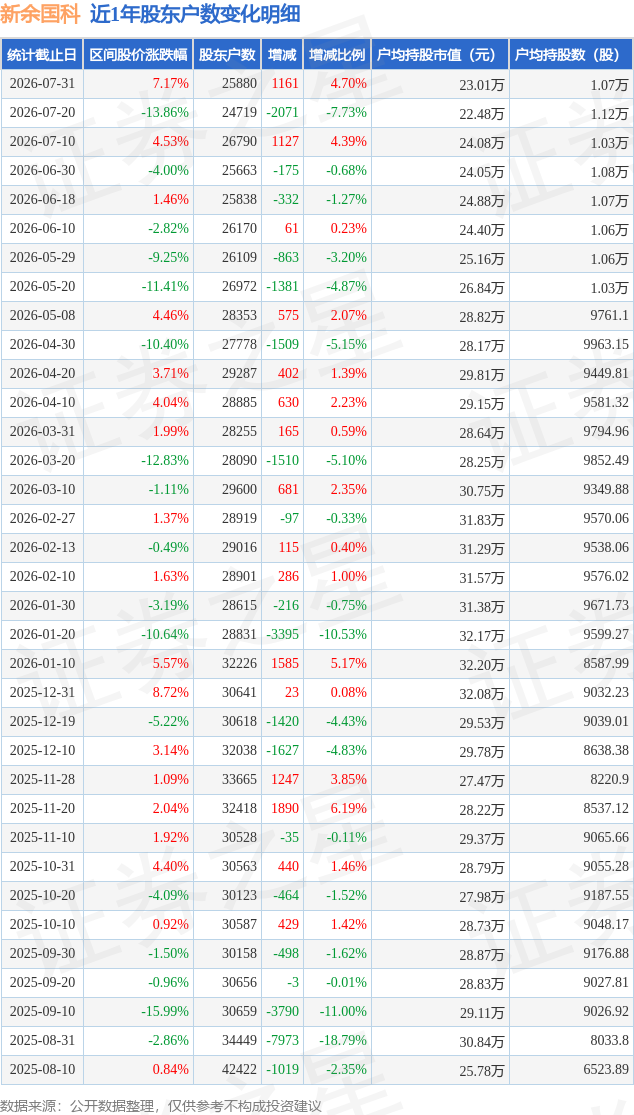The width and height of the screenshot is (634, 1115).
Task: Select the 近1年股东户数变化明细 heading
Action: point(195,14)
